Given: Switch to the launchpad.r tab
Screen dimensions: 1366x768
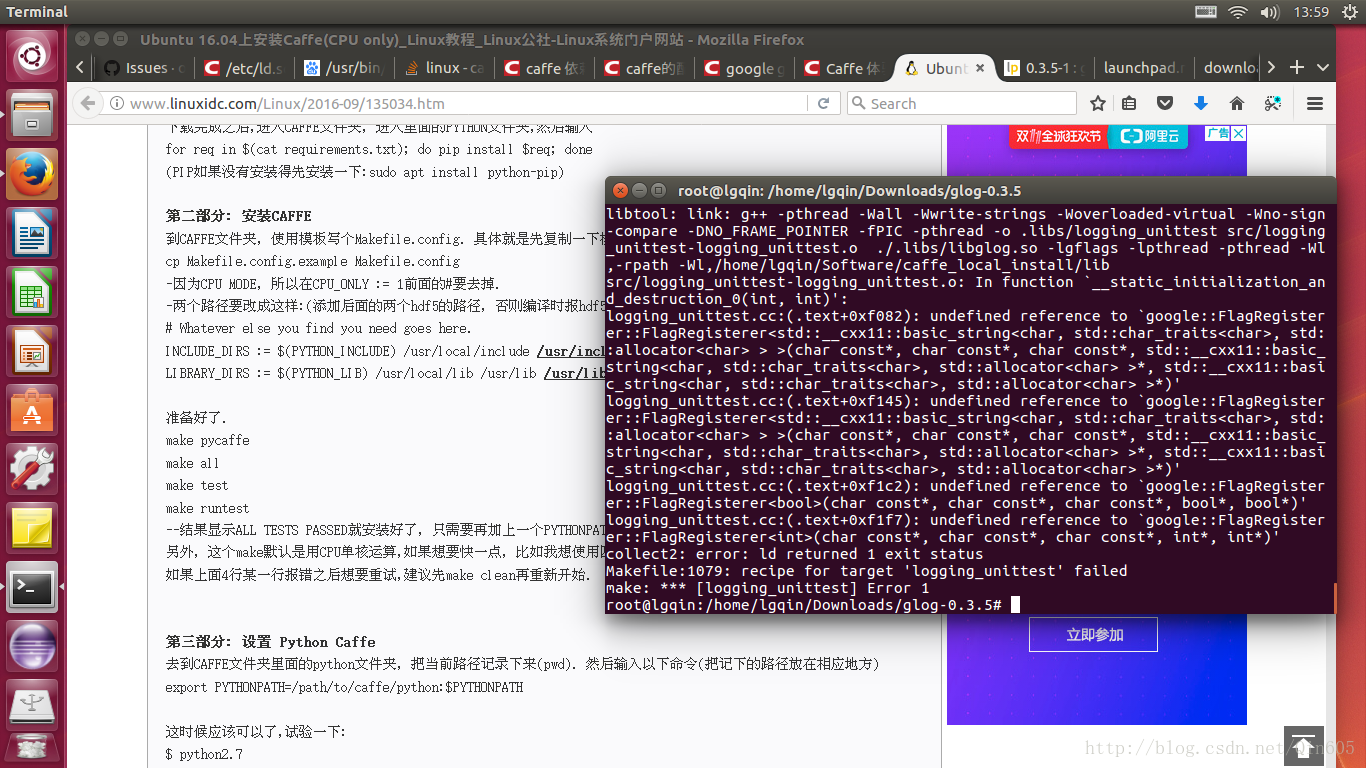Looking at the screenshot, I should [x=1144, y=68].
